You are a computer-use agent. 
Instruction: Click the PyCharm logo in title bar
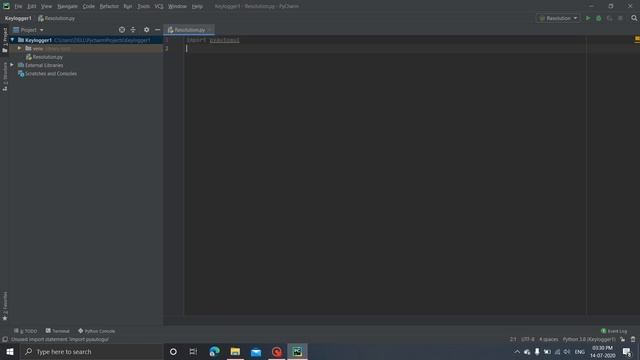point(6,6)
